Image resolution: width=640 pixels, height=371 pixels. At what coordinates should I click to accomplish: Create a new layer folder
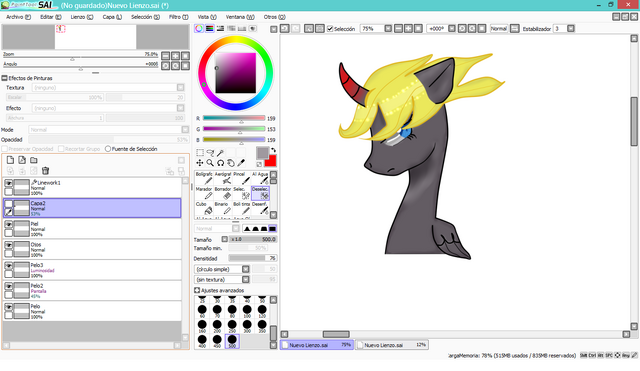(x=34, y=160)
